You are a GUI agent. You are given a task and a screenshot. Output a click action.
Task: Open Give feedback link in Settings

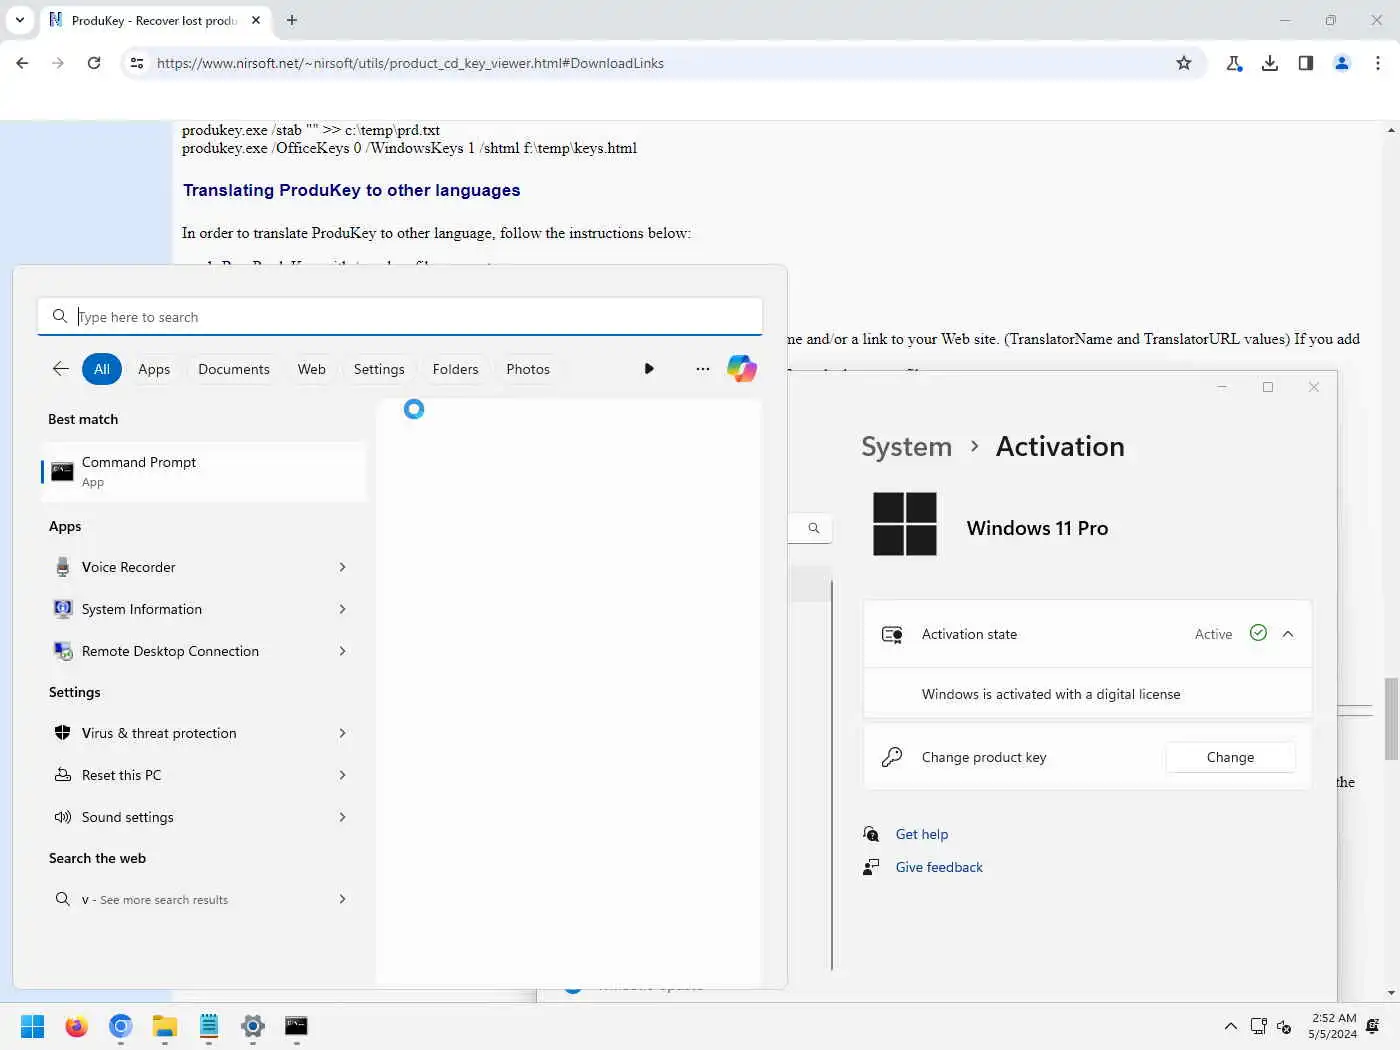939,867
